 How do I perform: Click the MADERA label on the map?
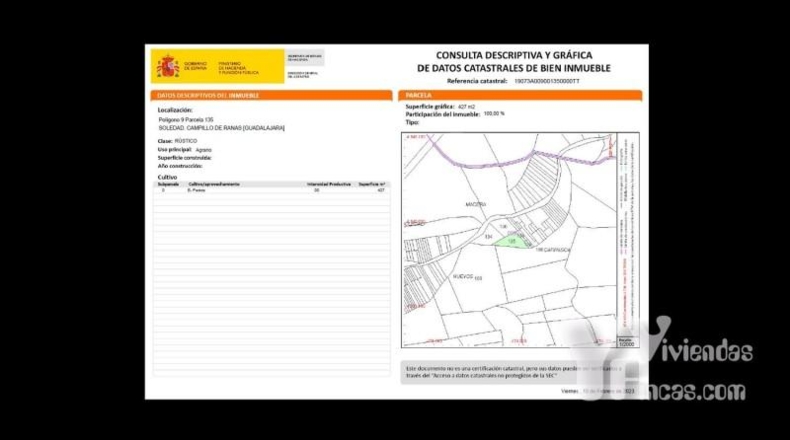pos(476,205)
